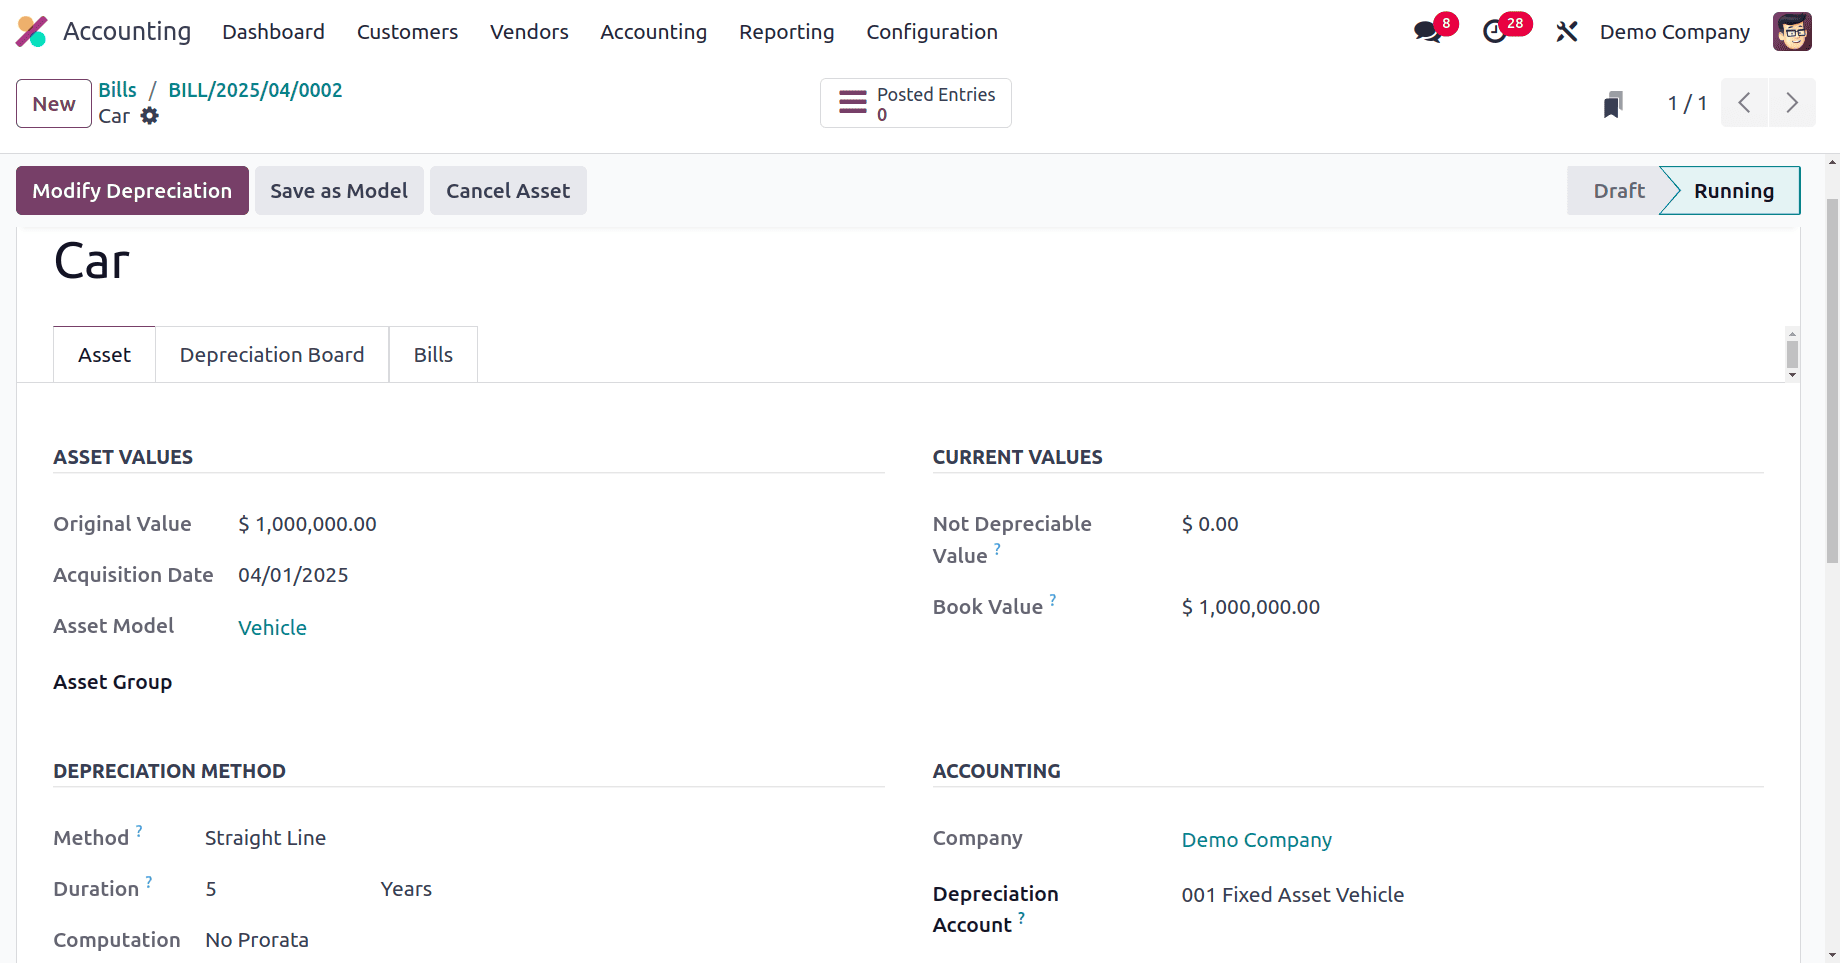The height and width of the screenshot is (963, 1840).
Task: Open the Vendors menu
Action: [529, 32]
